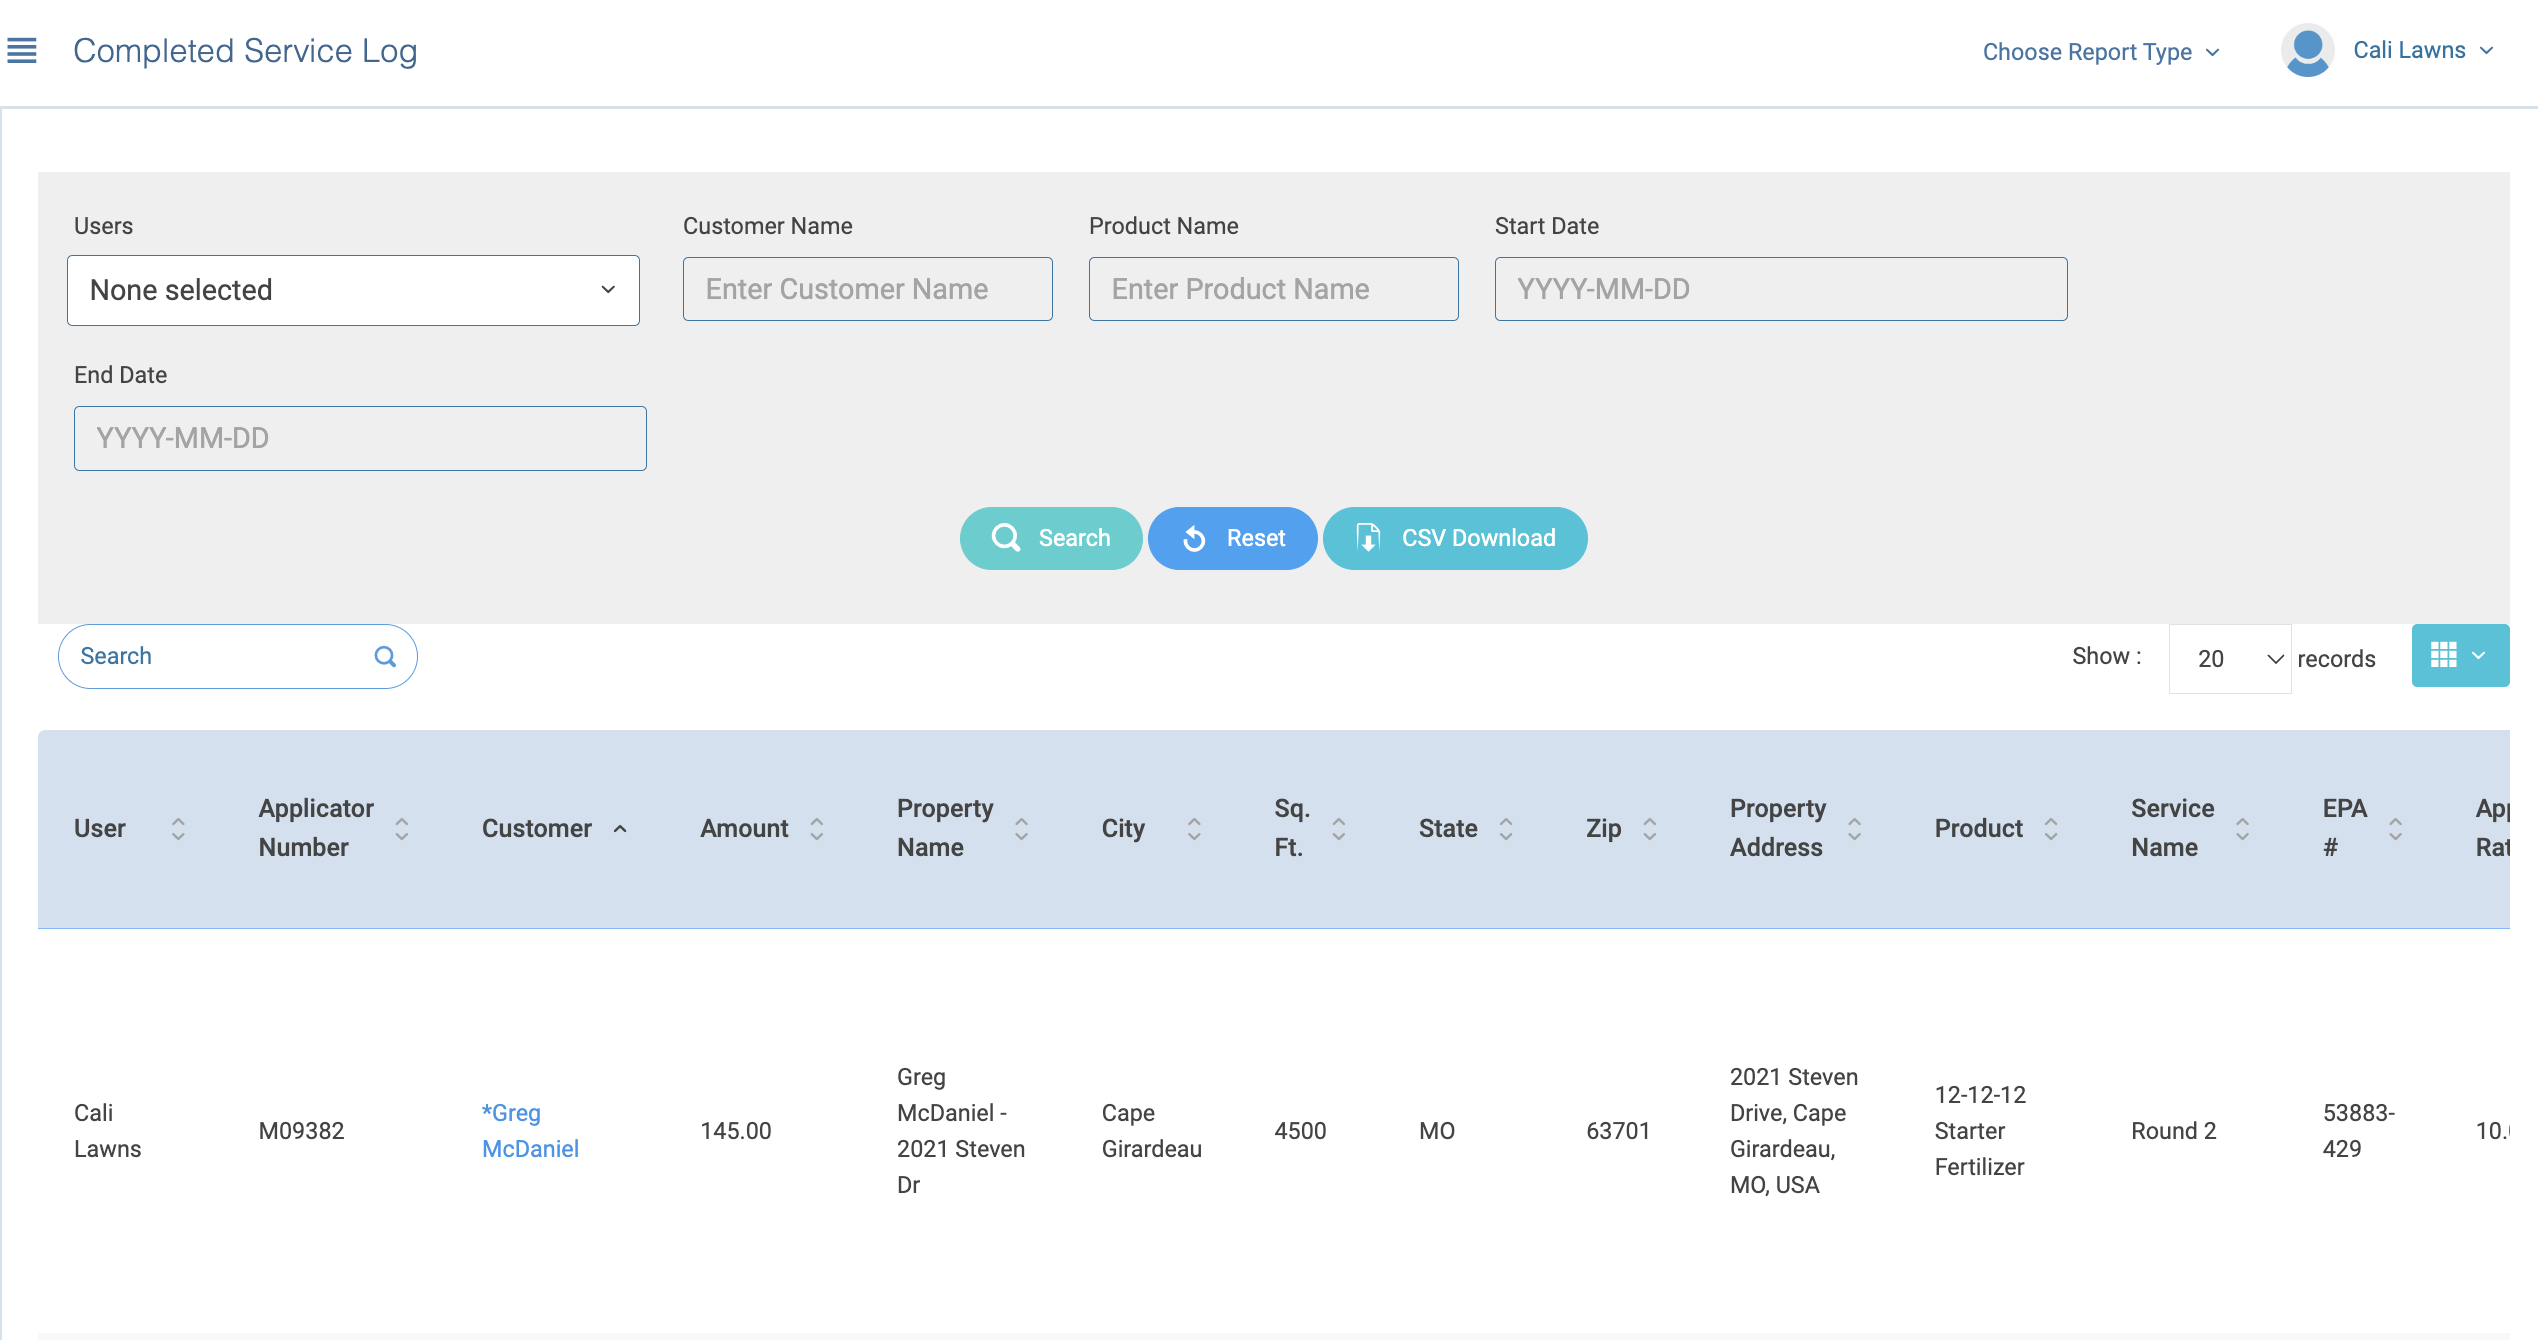
Task: Sort by City column arrows
Action: click(x=1193, y=828)
